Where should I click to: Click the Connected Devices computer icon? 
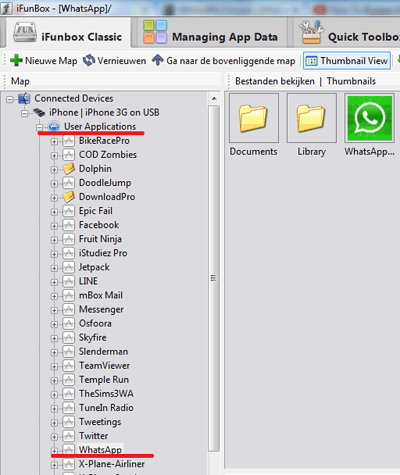pos(24,98)
